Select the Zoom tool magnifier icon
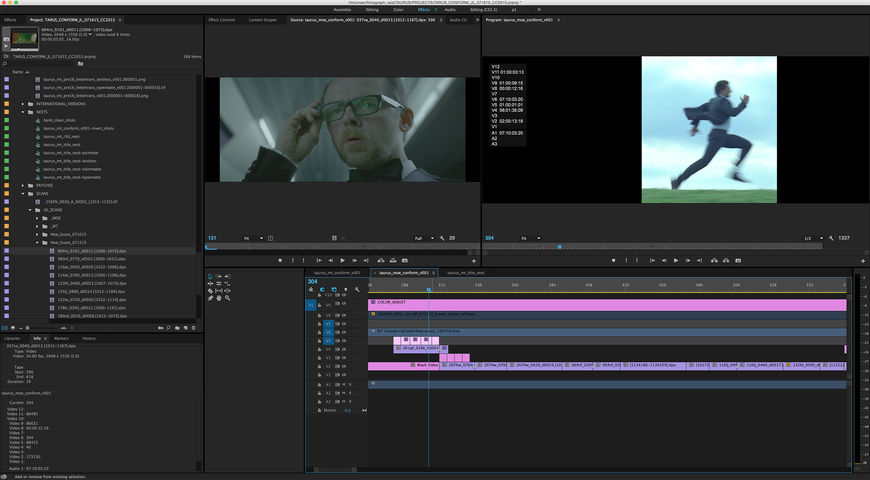870x480 pixels. point(228,298)
